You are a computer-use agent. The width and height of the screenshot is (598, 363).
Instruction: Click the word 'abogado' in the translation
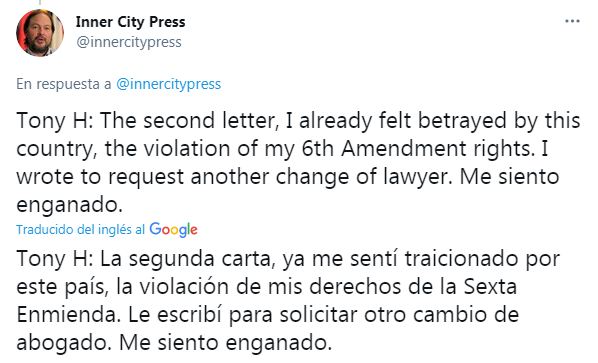[x=64, y=342]
